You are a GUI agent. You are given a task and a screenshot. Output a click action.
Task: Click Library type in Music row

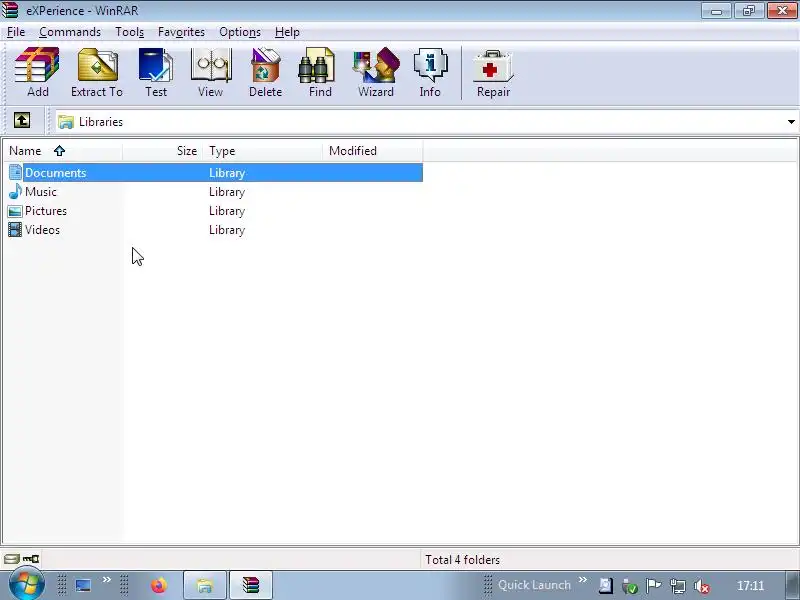[x=227, y=192]
